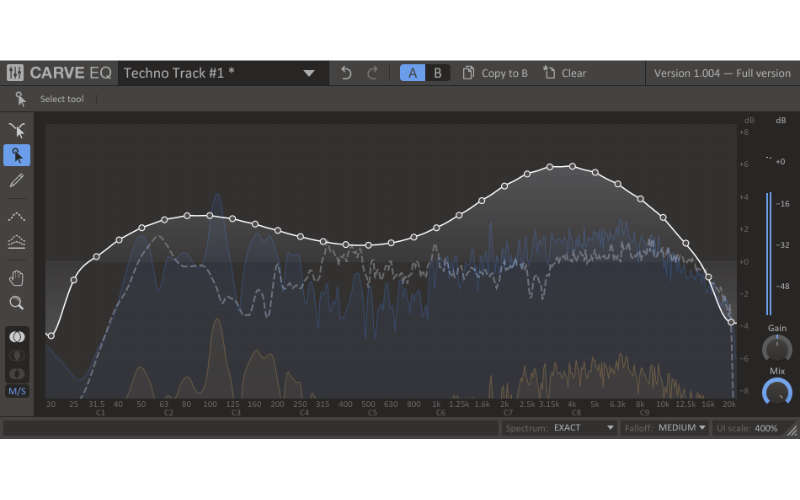The height and width of the screenshot is (500, 800).
Task: Click the resize grip in bottom corner
Action: click(x=792, y=431)
